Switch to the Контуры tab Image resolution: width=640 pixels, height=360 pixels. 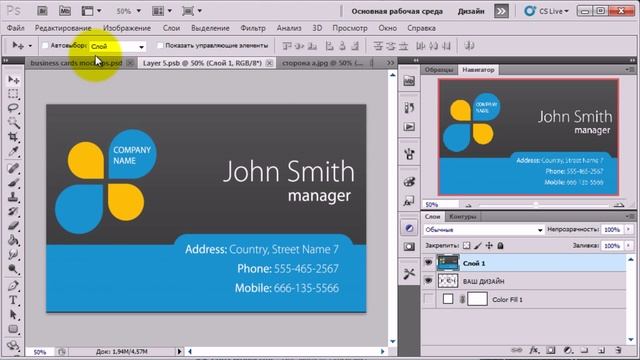462,217
